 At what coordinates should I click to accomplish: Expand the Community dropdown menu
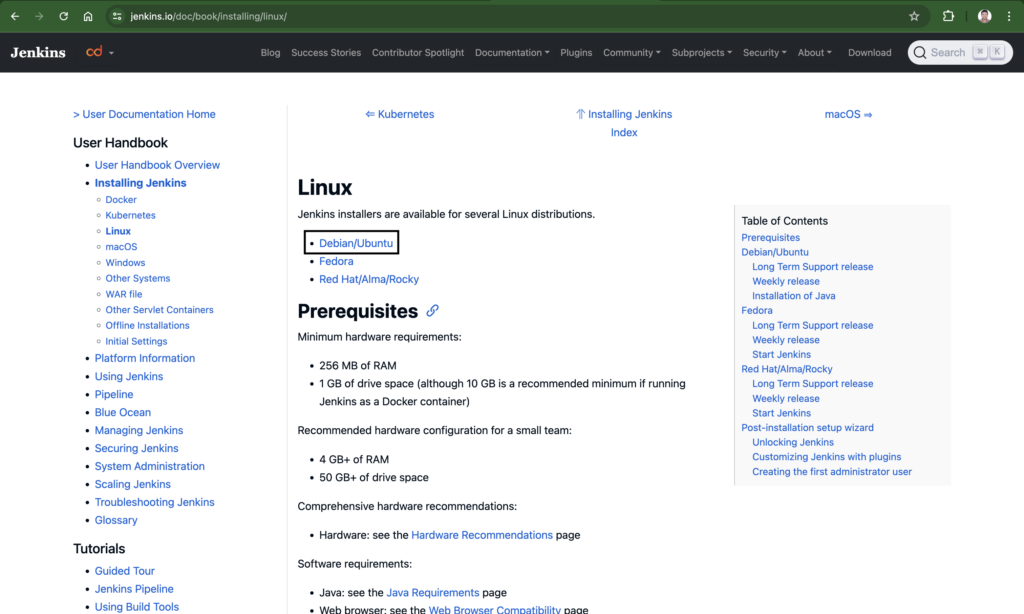click(632, 52)
